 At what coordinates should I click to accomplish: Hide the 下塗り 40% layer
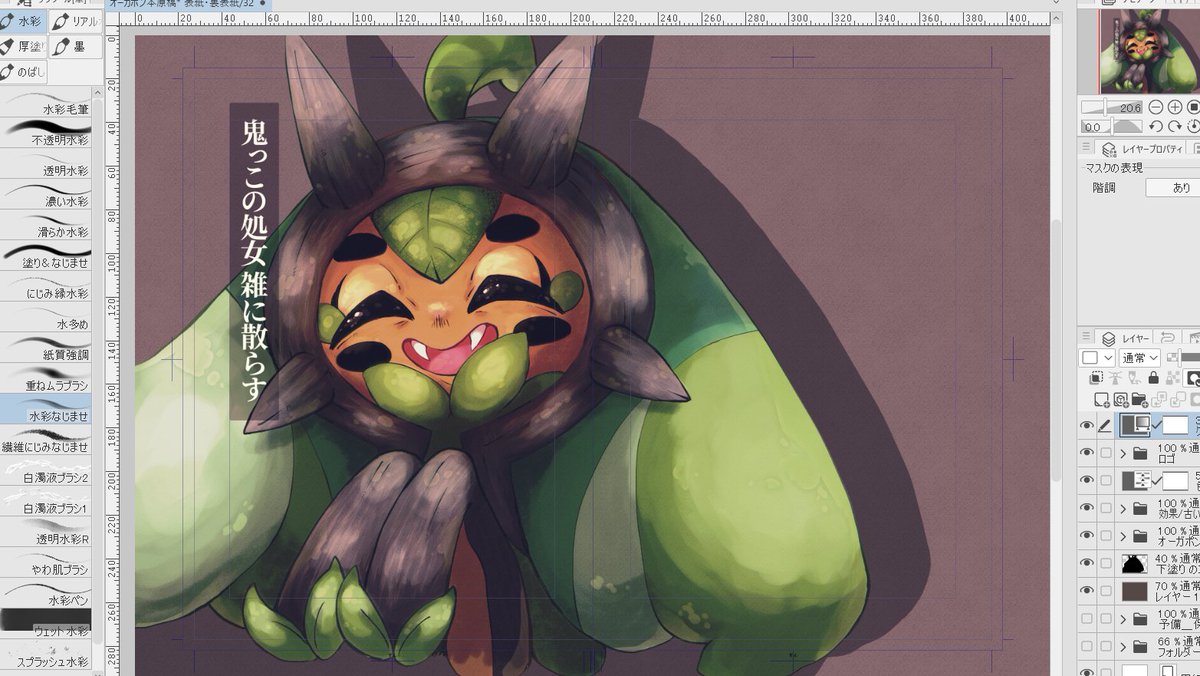coord(1087,564)
